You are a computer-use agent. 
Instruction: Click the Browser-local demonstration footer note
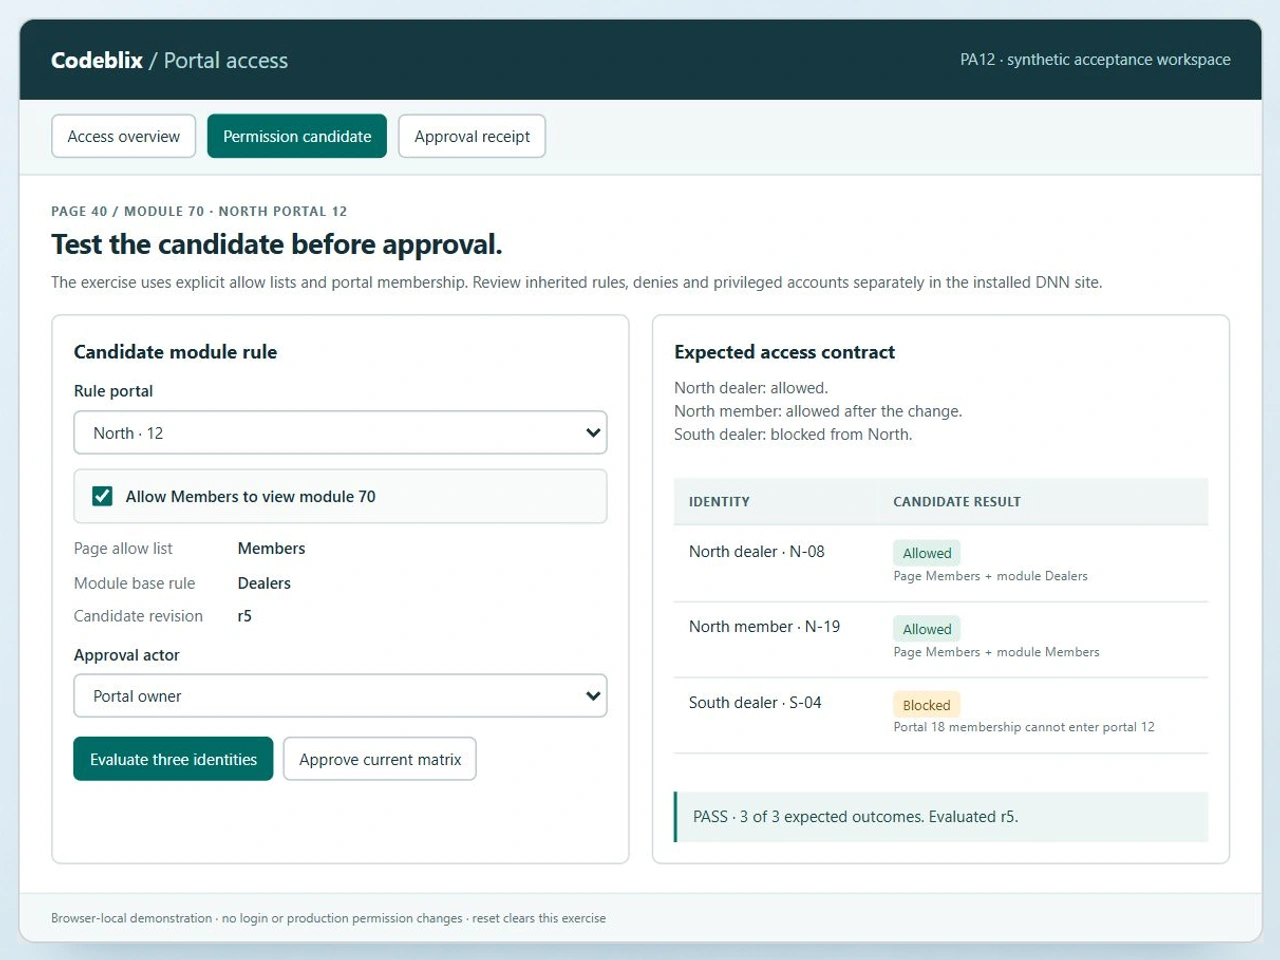click(x=328, y=918)
